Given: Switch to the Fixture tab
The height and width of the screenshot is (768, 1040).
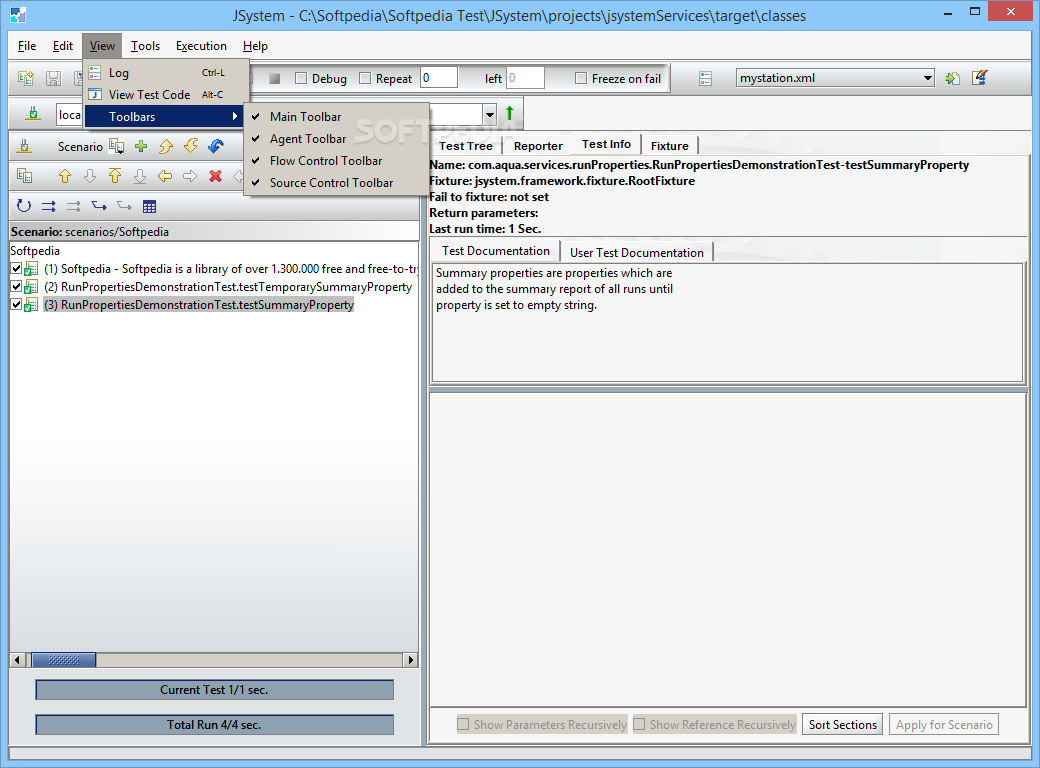Looking at the screenshot, I should 669,146.
